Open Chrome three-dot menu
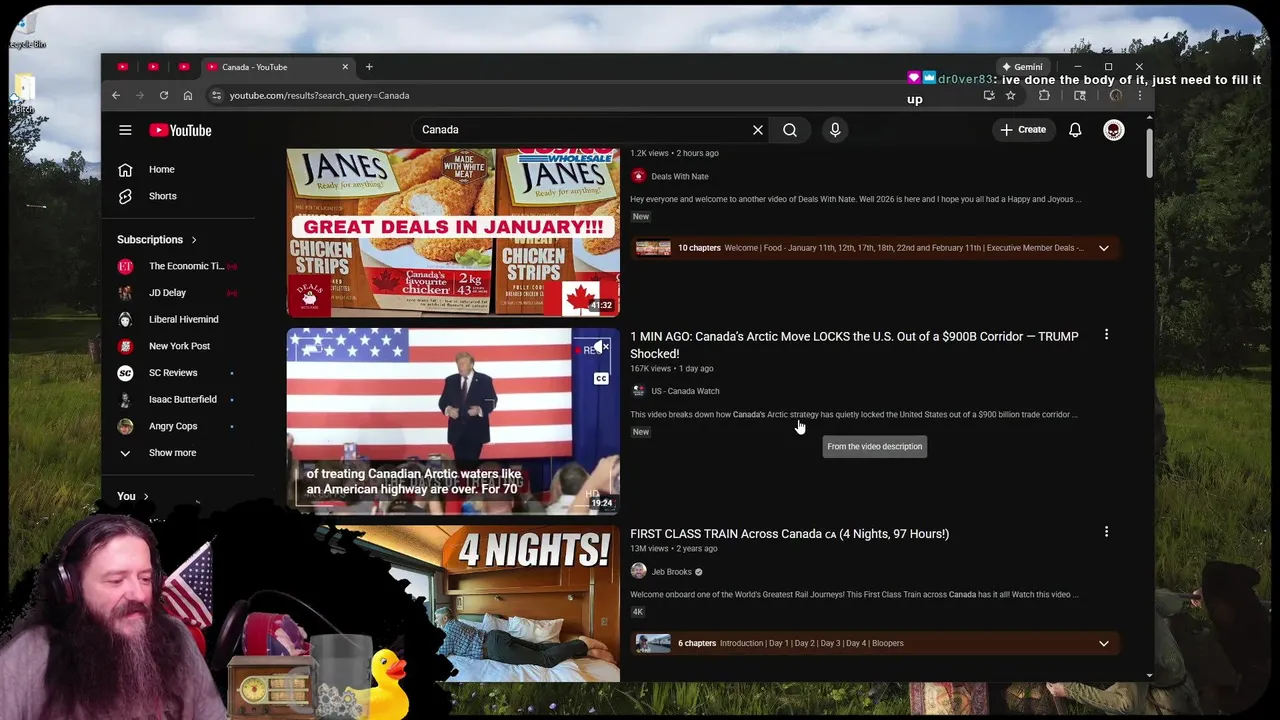This screenshot has height=720, width=1280. point(1140,95)
